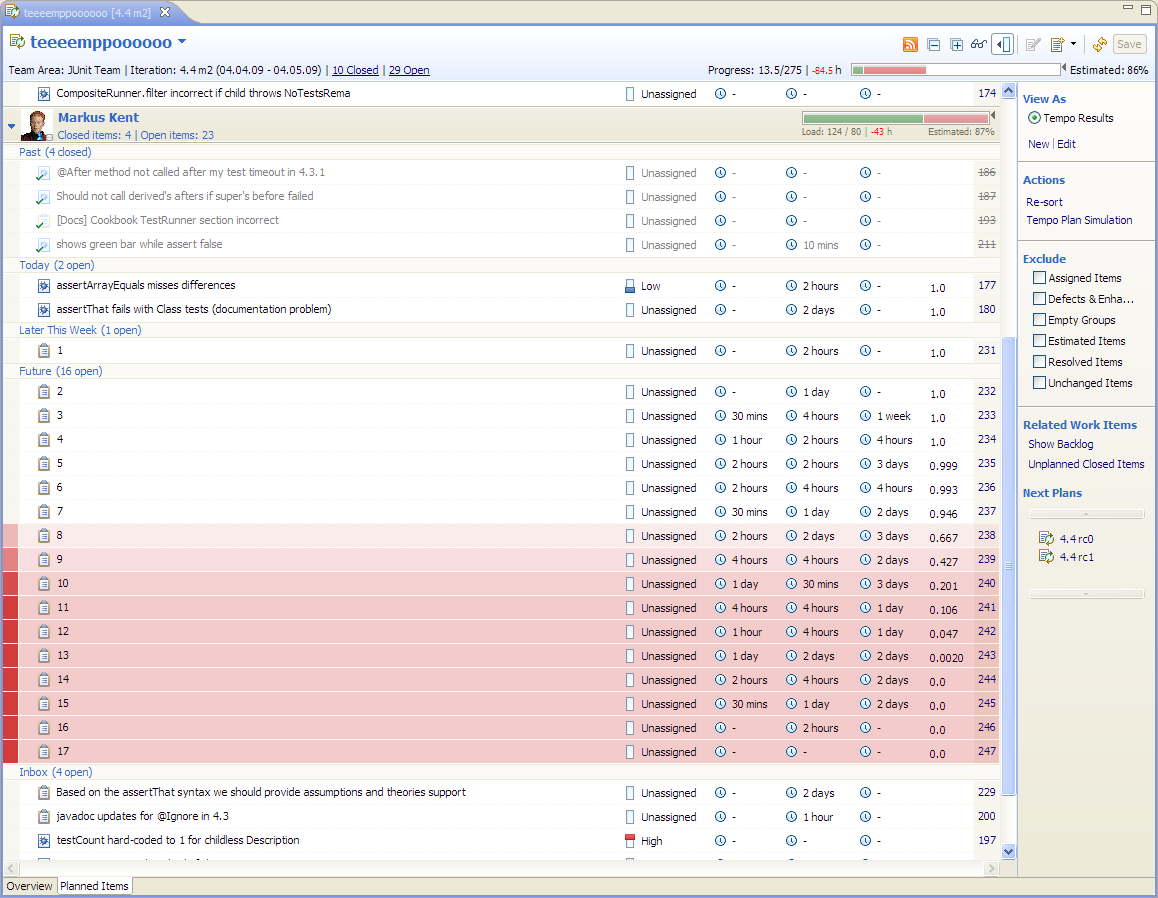Enable the Assigned Items exclude checkbox
1158x898 pixels.
click(x=1039, y=278)
